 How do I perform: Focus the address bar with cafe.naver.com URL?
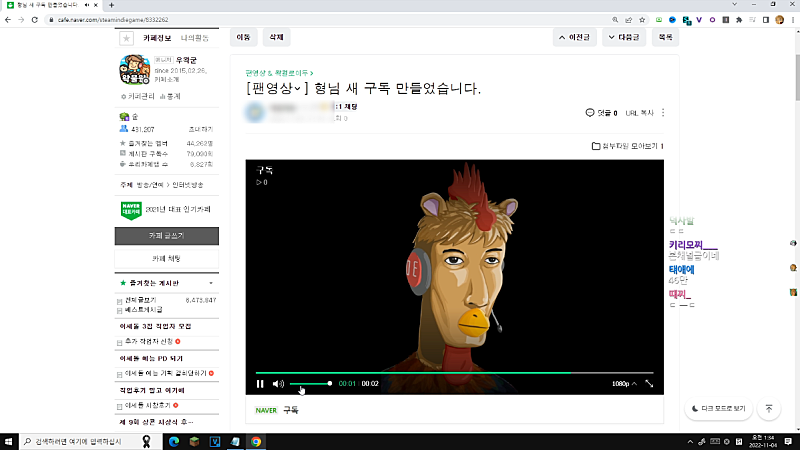(113, 20)
